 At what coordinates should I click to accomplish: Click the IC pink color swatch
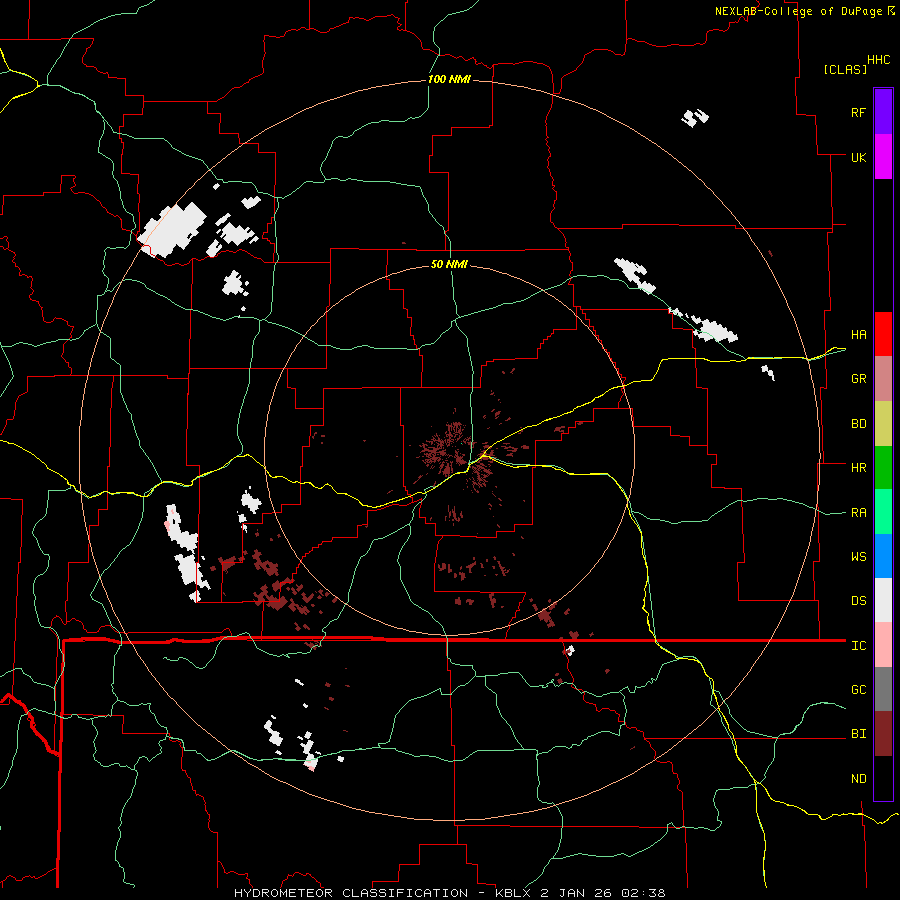click(x=883, y=645)
